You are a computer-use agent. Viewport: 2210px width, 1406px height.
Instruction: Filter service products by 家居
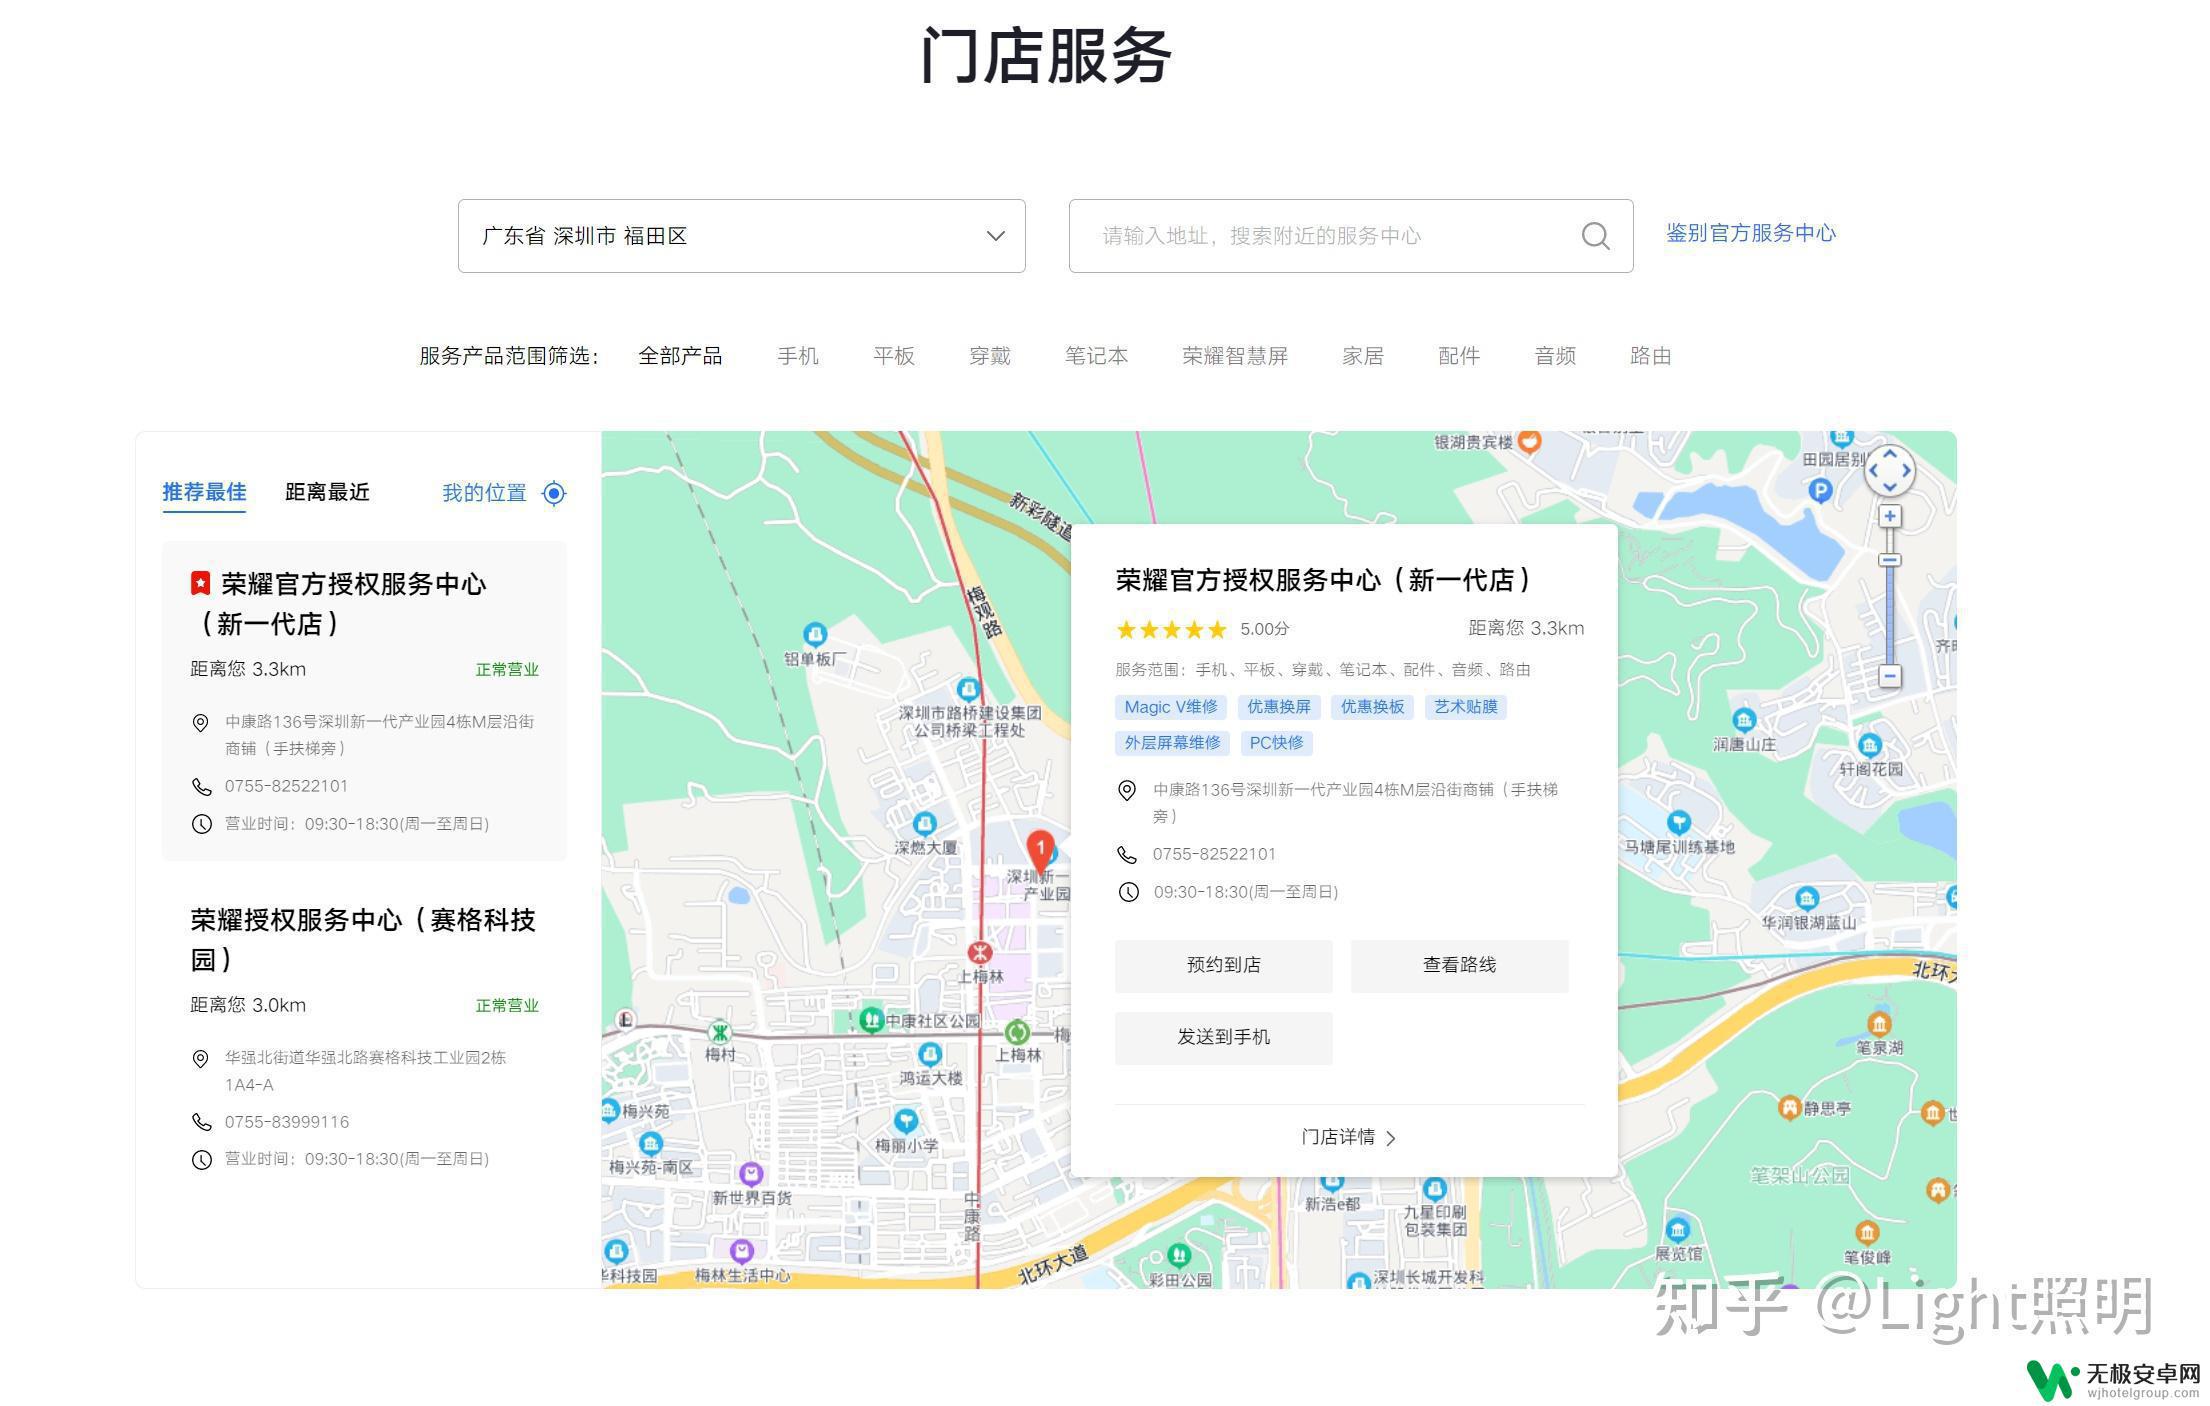tap(1362, 356)
